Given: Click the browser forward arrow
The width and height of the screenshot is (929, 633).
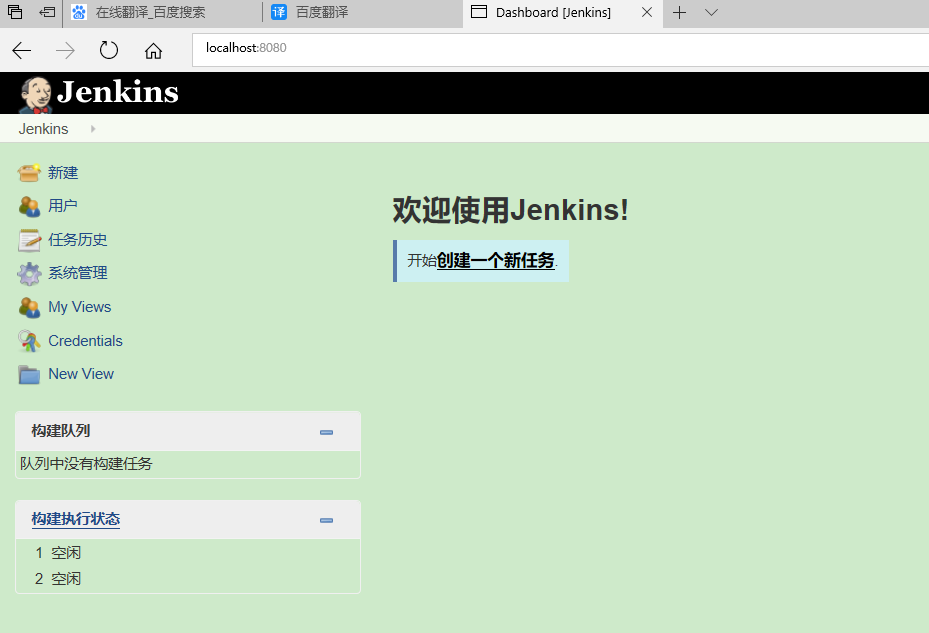Looking at the screenshot, I should [x=65, y=50].
